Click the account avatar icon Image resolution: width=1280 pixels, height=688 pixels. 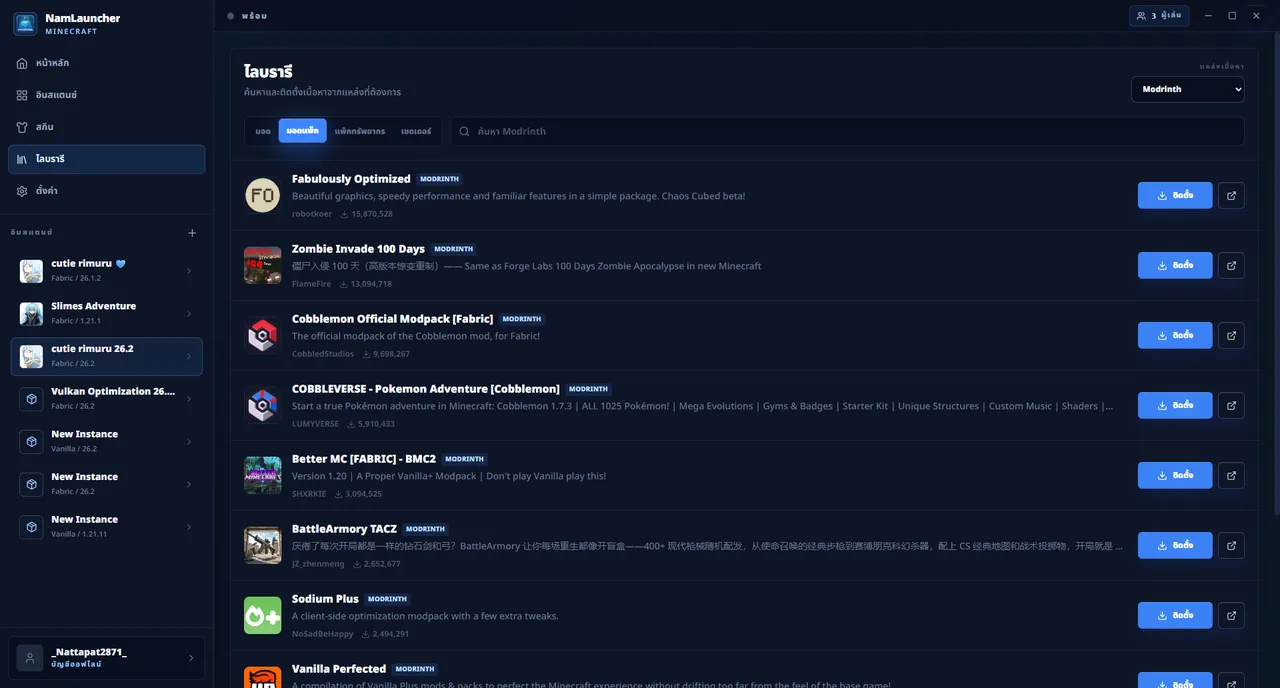(x=30, y=658)
